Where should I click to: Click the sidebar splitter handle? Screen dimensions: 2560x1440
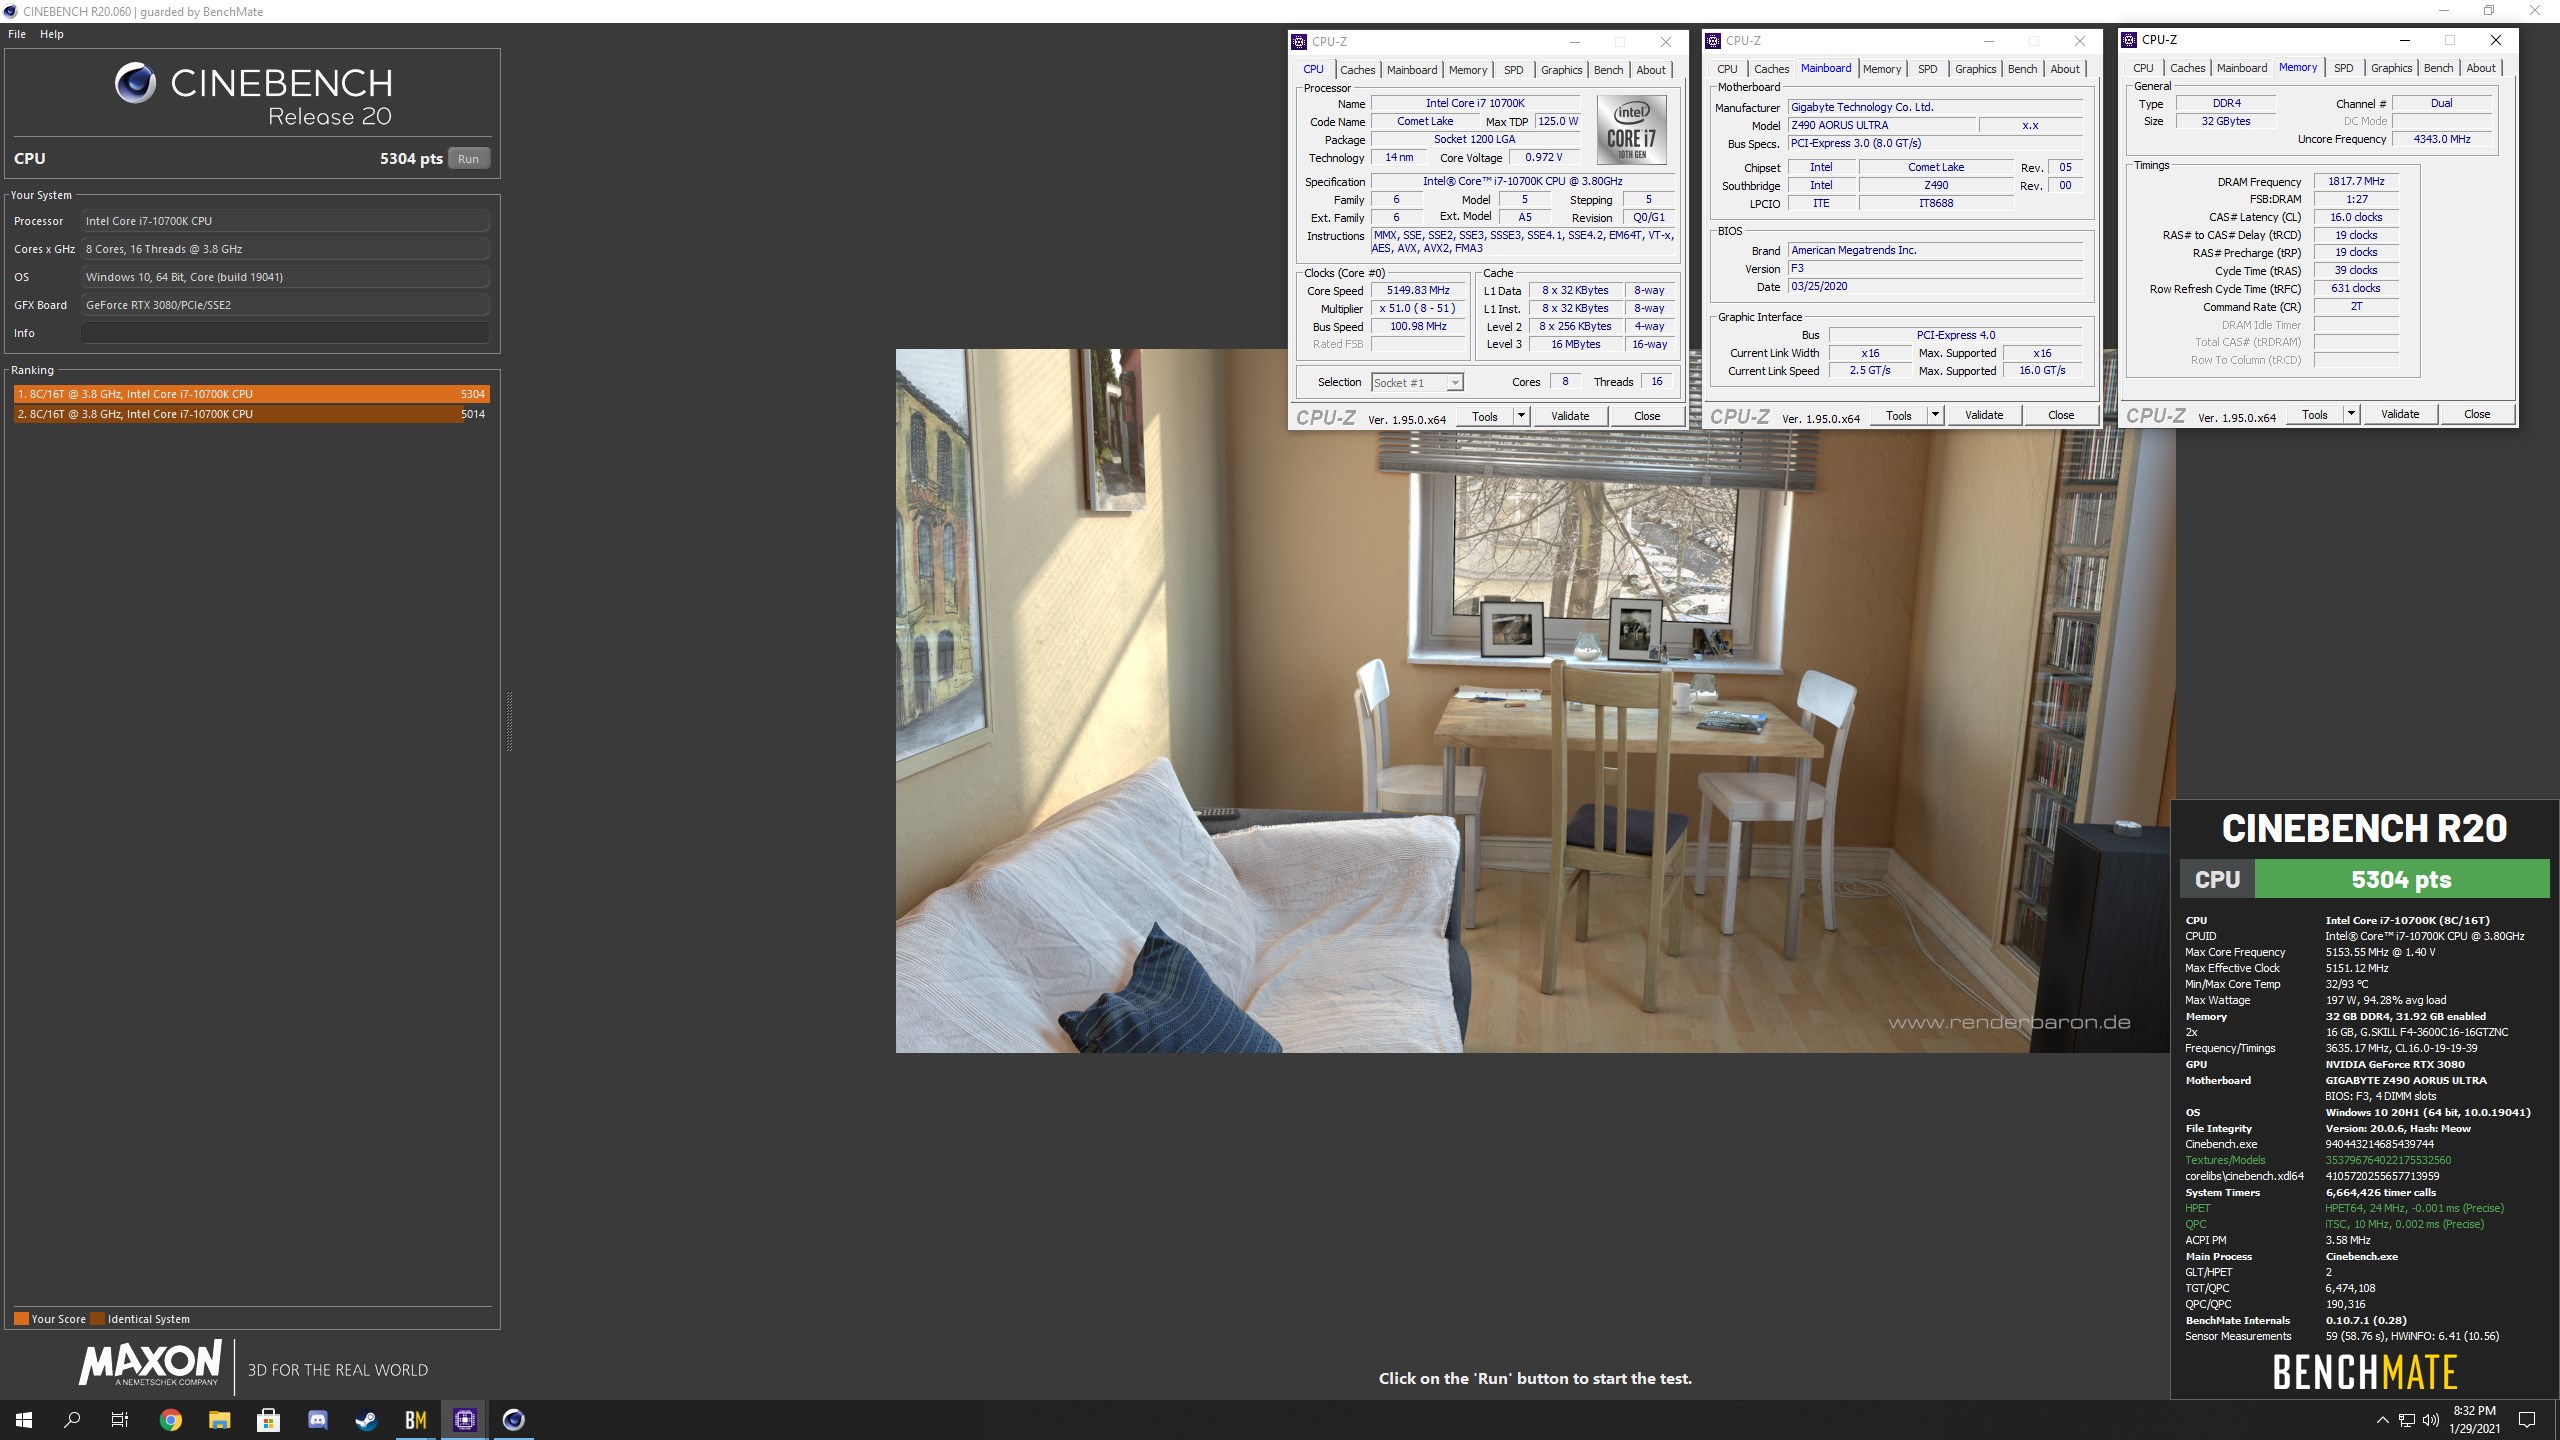509,720
